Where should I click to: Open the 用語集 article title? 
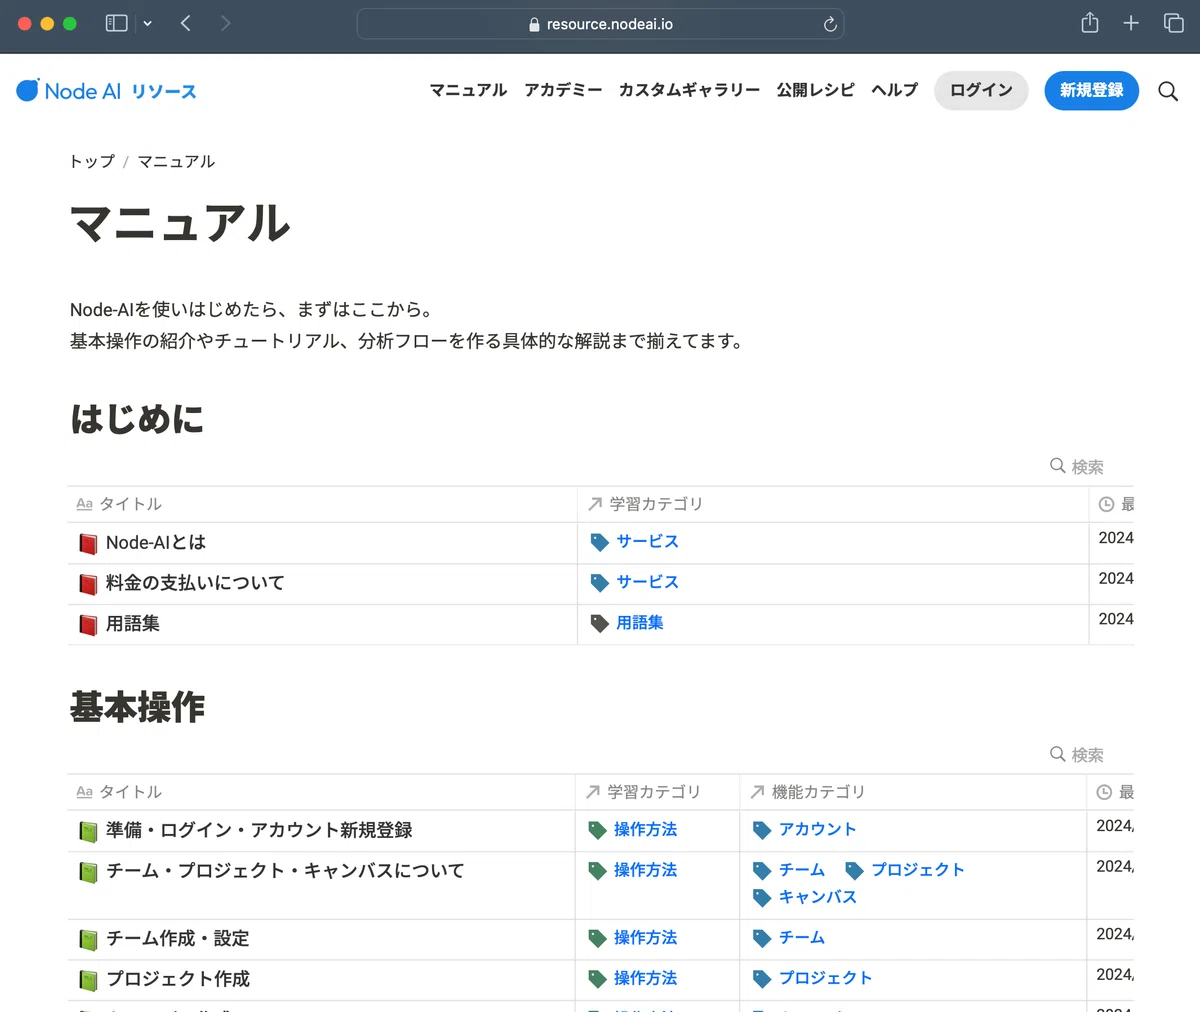[133, 623]
